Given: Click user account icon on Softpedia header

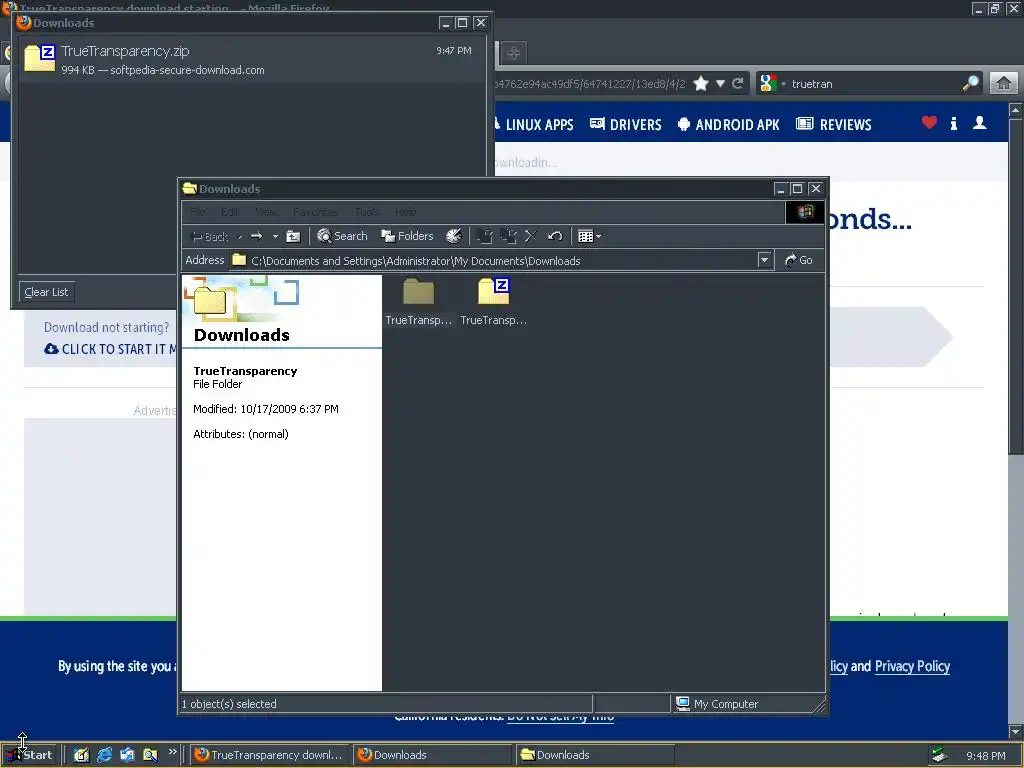Looking at the screenshot, I should [980, 123].
